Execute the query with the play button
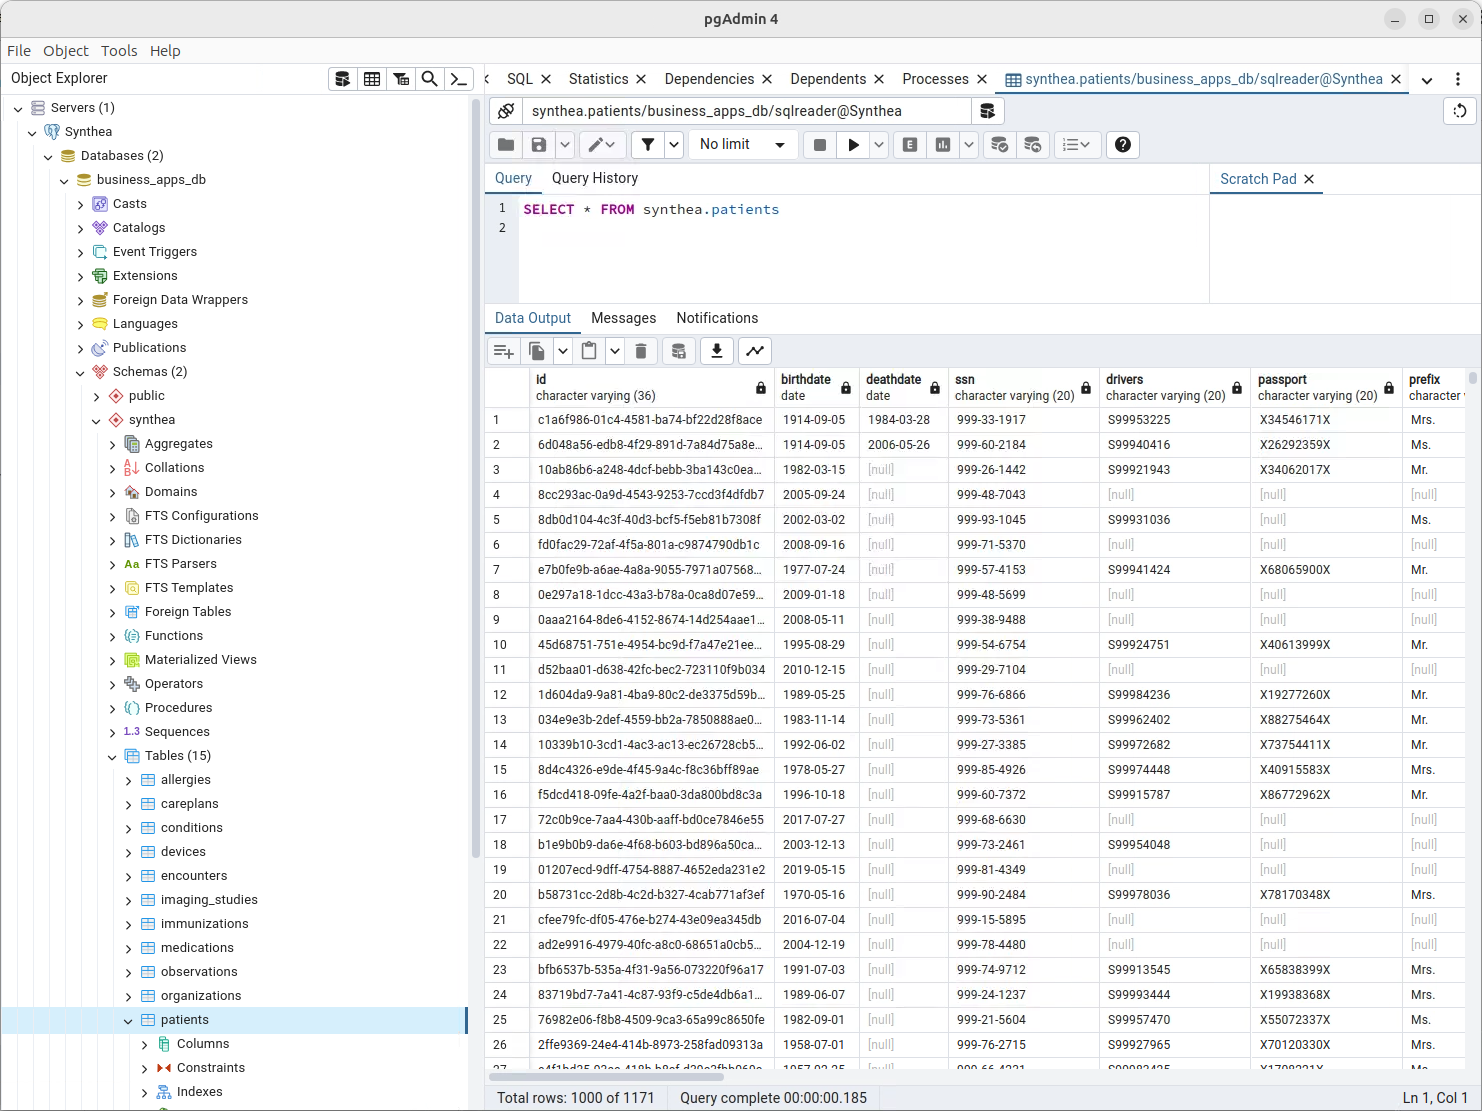This screenshot has height=1111, width=1482. (853, 145)
